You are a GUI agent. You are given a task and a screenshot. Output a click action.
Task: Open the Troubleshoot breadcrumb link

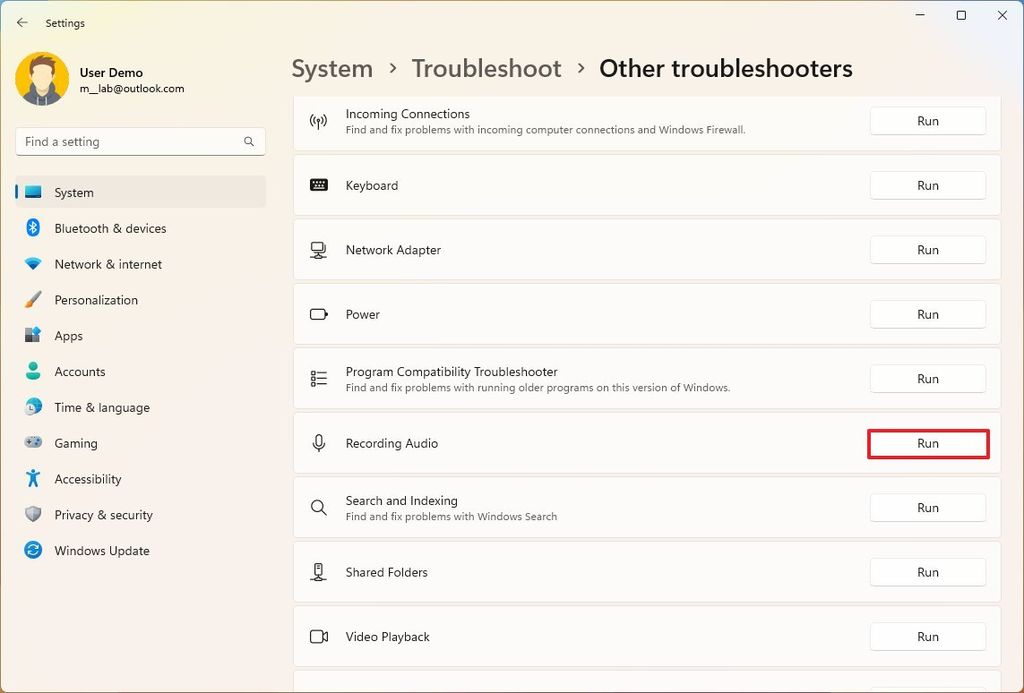click(x=486, y=68)
